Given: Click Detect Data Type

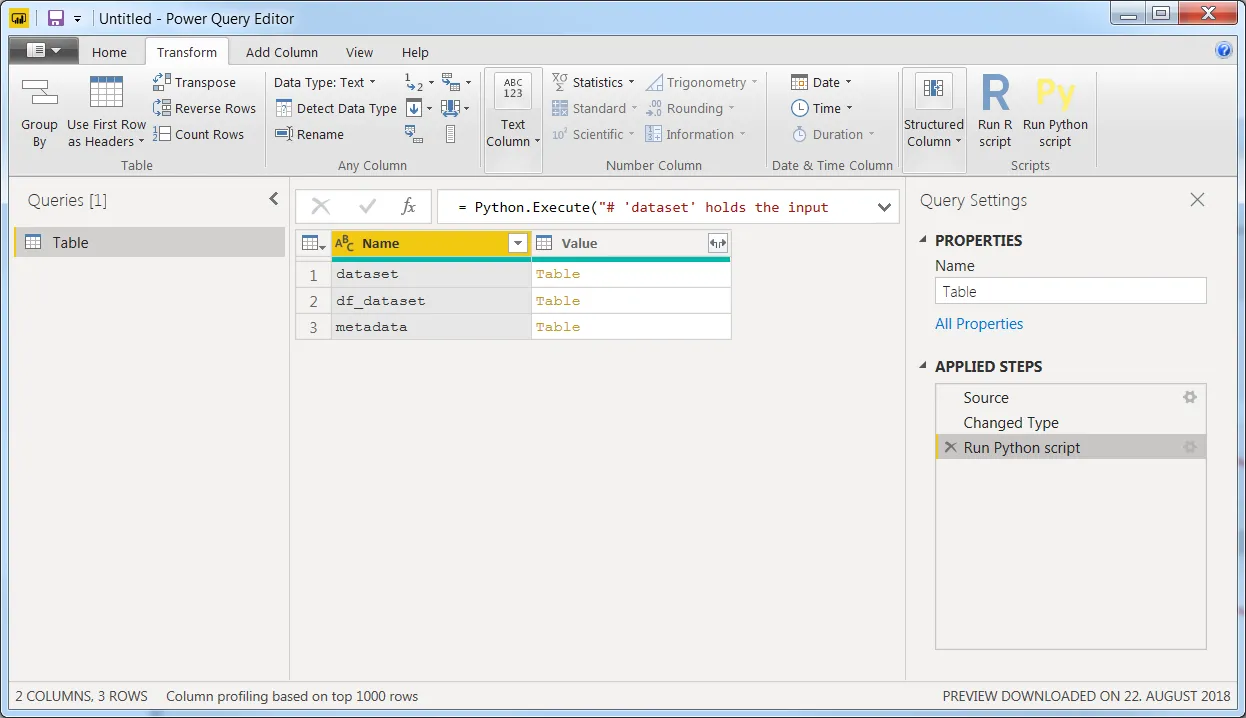Looking at the screenshot, I should (x=335, y=108).
